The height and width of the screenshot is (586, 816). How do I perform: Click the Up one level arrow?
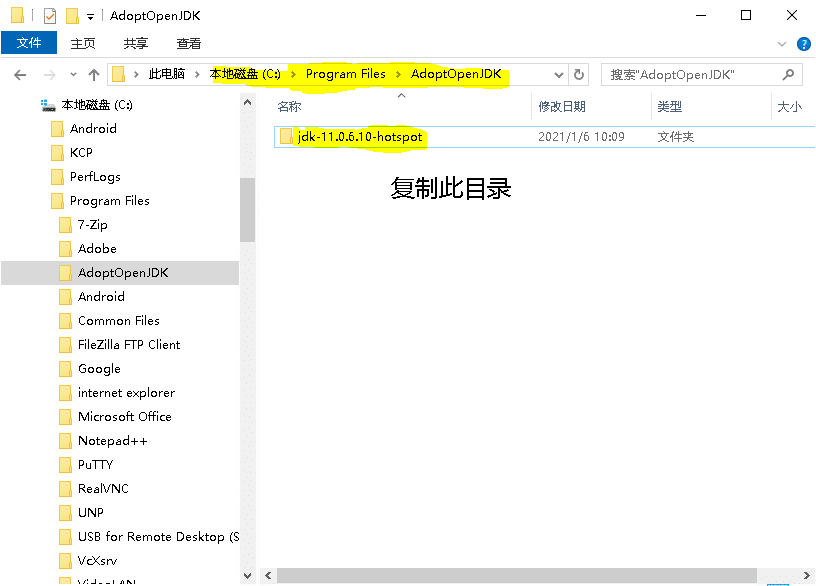pyautogui.click(x=94, y=74)
